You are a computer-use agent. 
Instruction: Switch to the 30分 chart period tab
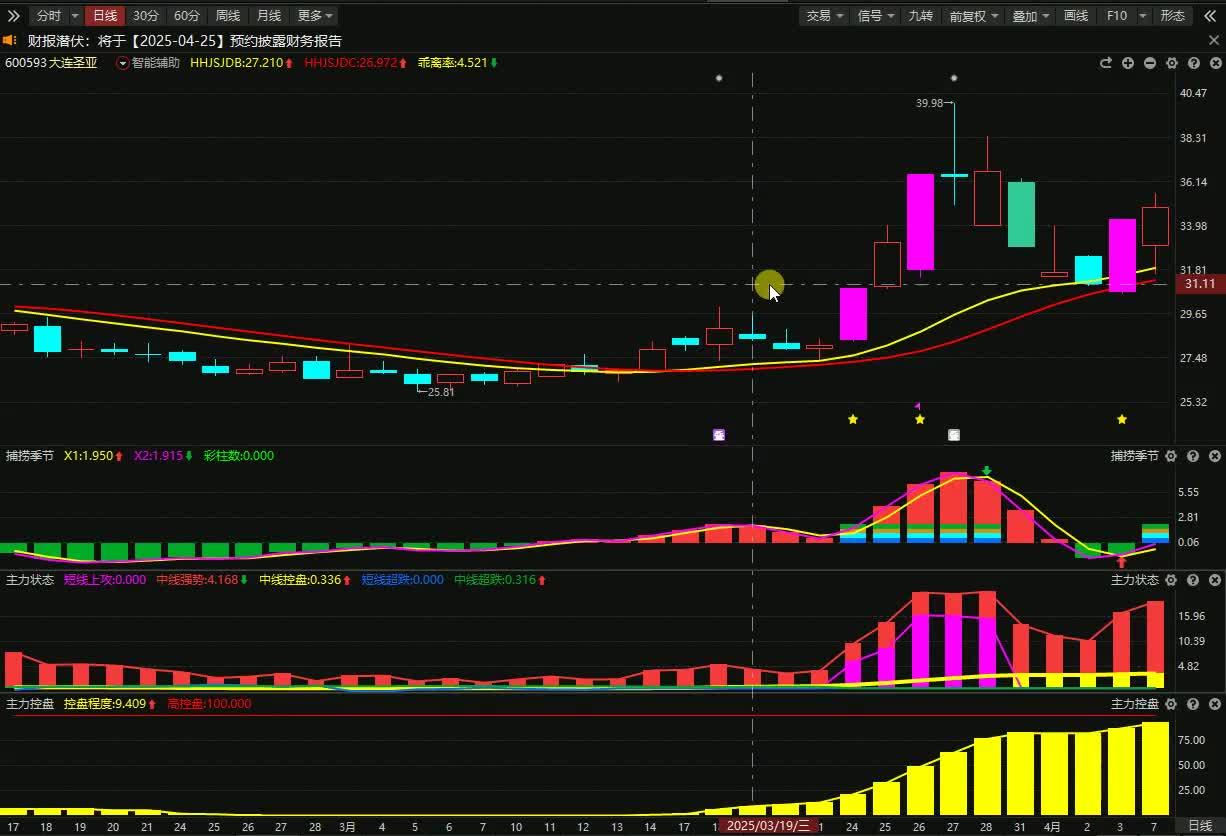point(146,16)
